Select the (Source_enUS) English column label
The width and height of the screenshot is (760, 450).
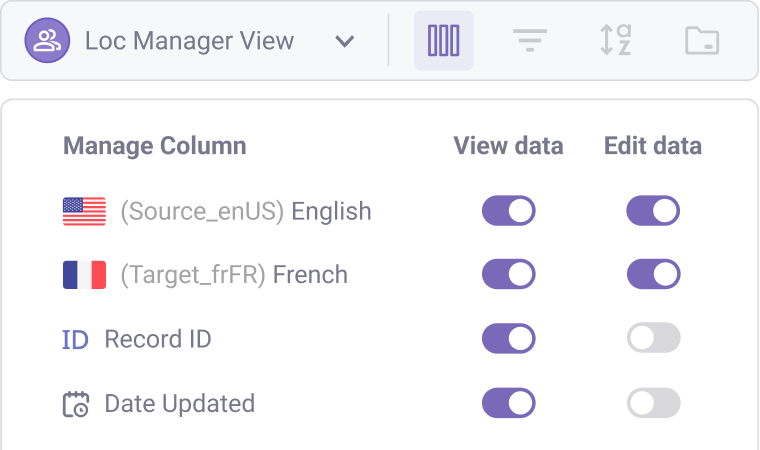[246, 211]
